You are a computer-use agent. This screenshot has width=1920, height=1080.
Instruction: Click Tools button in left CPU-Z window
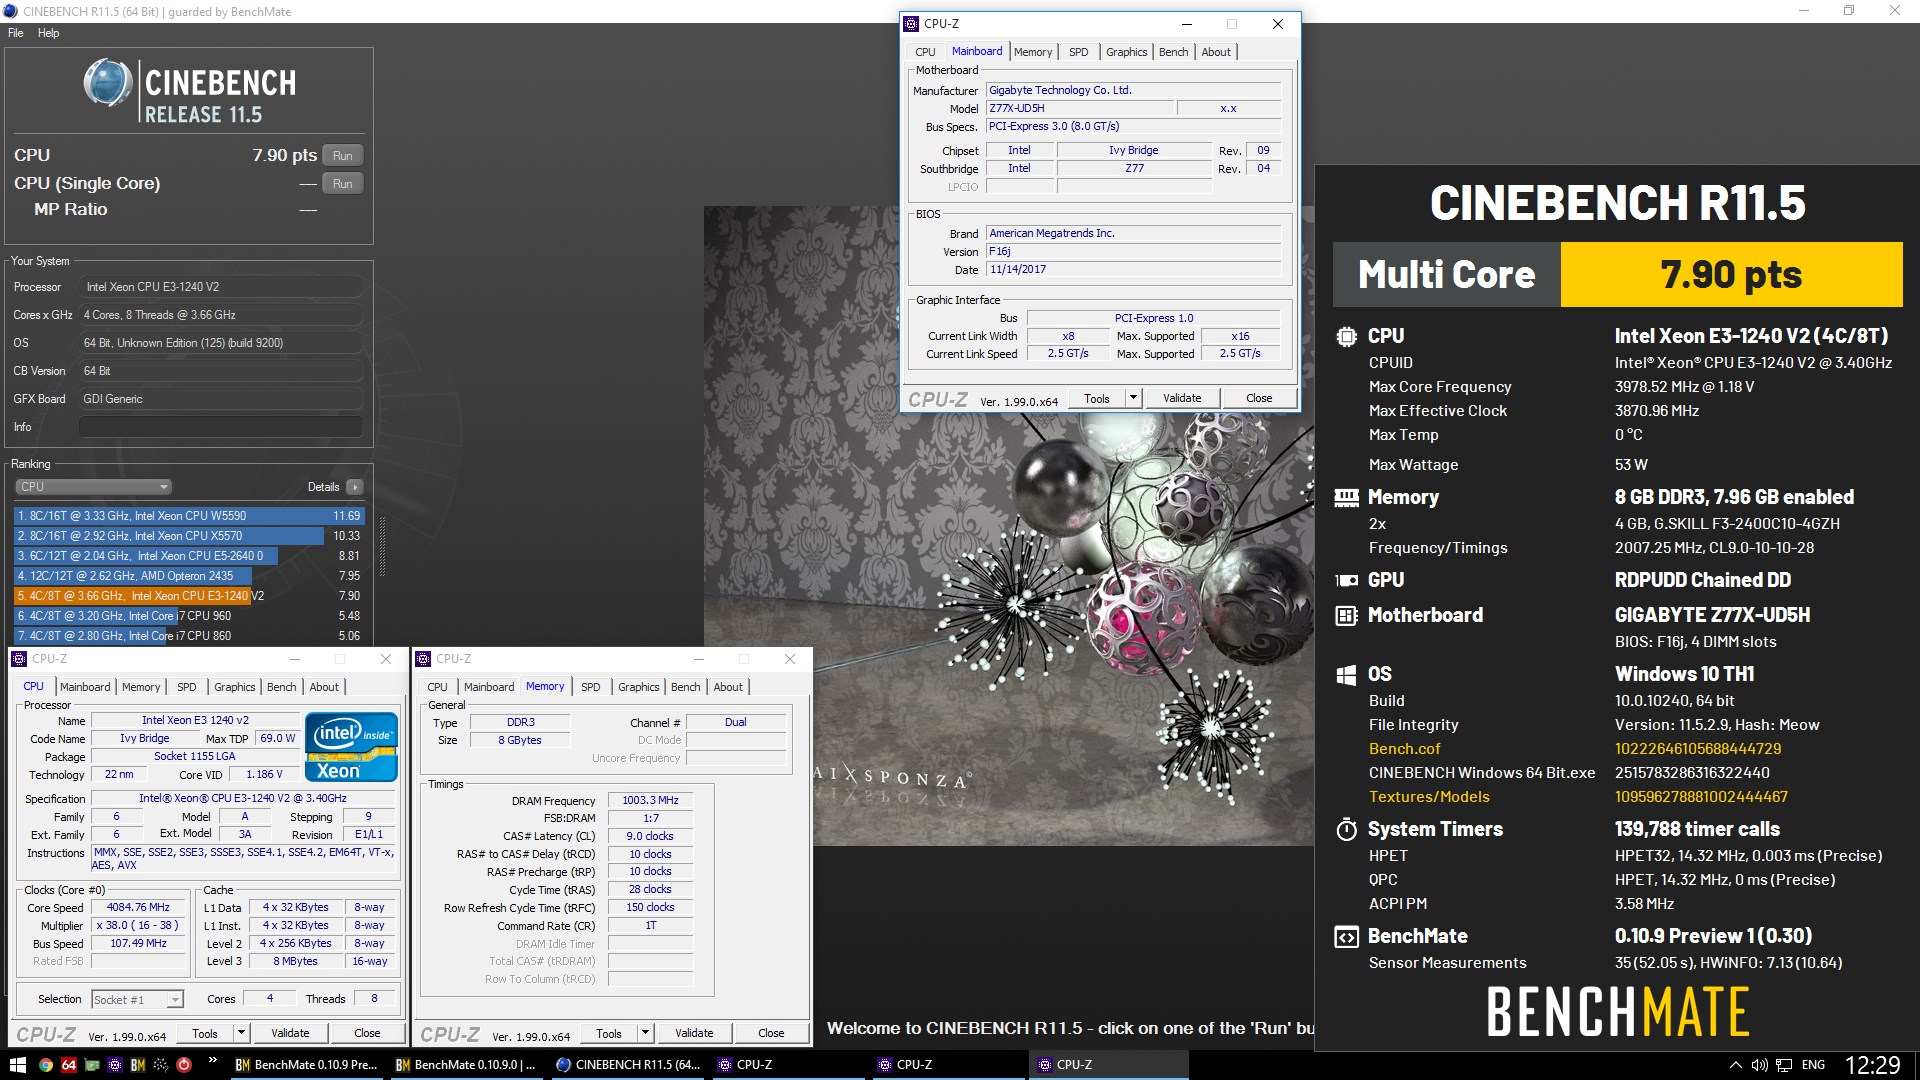pos(205,1033)
